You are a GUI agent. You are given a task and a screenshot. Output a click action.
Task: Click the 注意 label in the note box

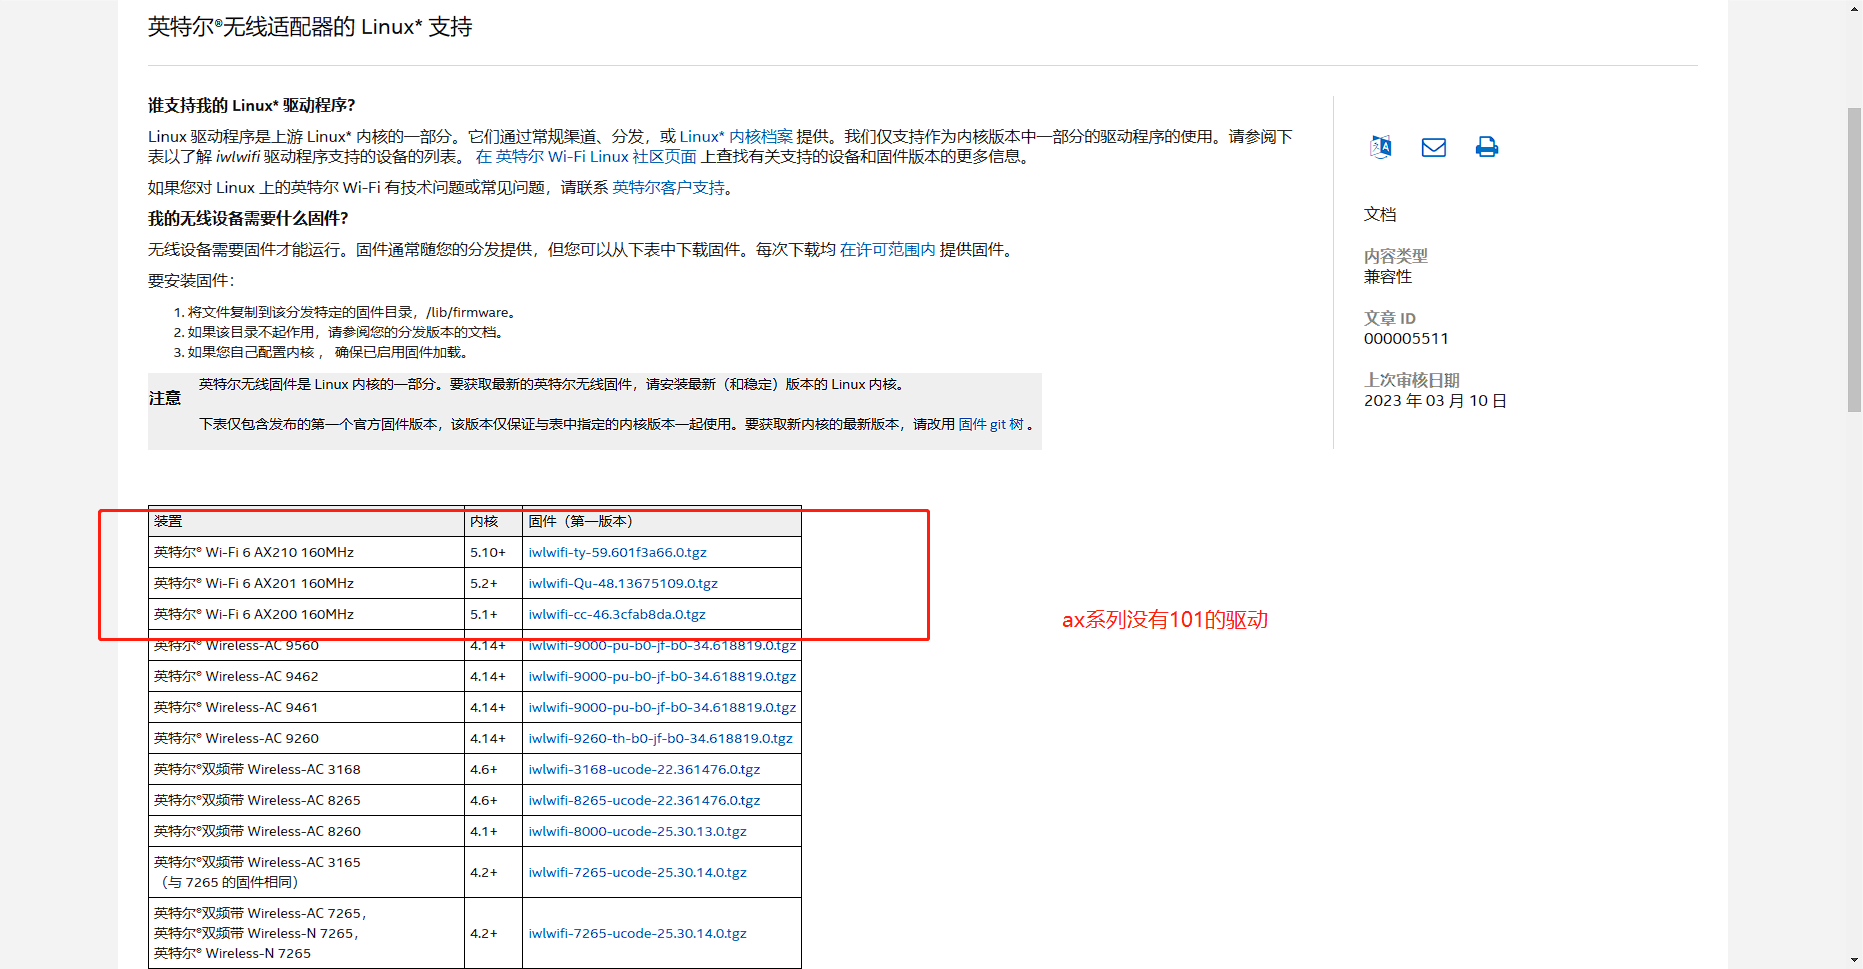point(165,398)
